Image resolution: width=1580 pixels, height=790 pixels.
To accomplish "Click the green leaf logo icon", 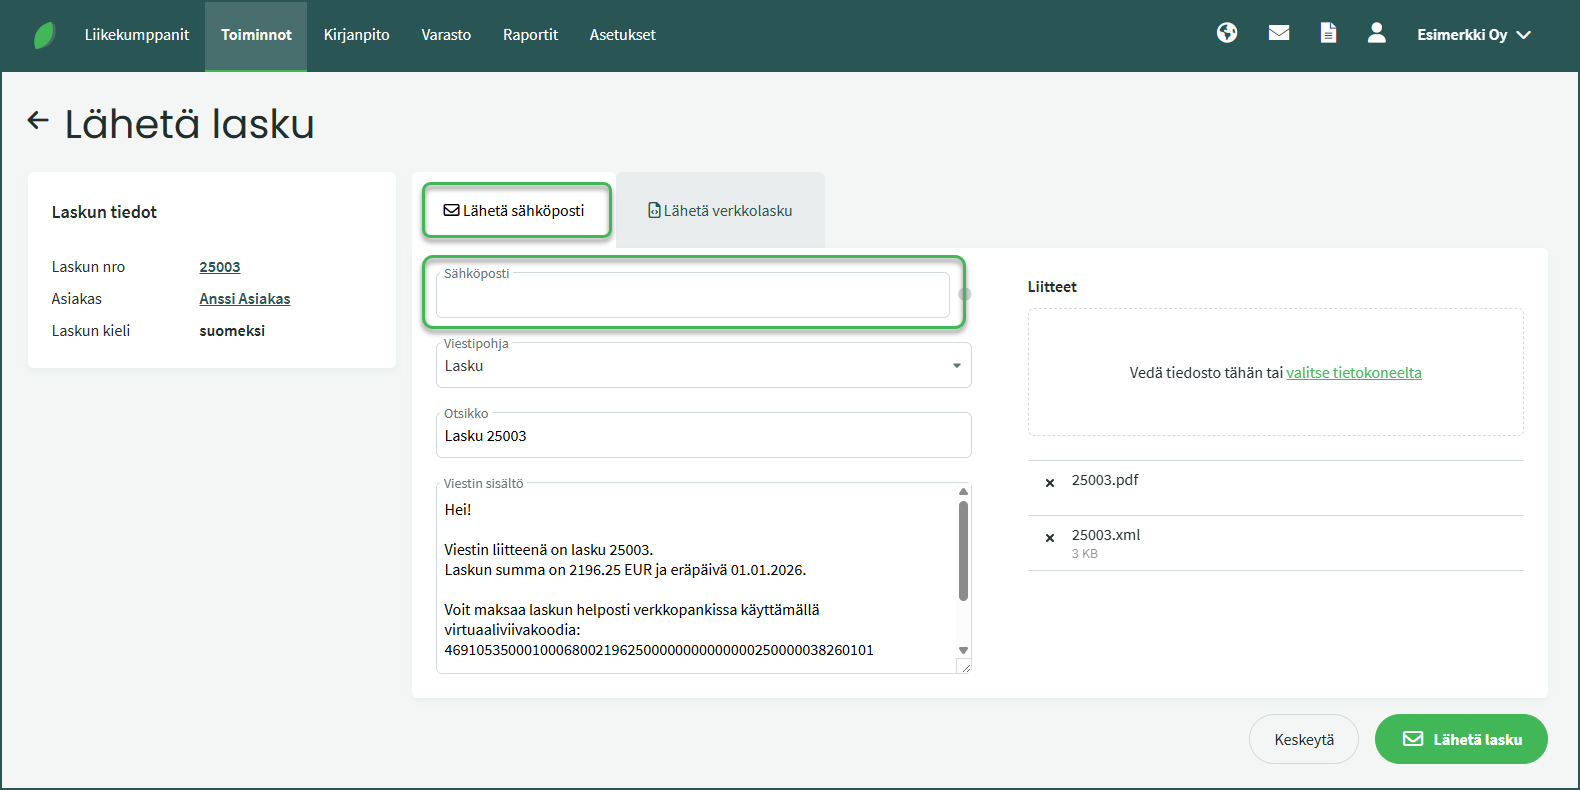I will (x=44, y=35).
